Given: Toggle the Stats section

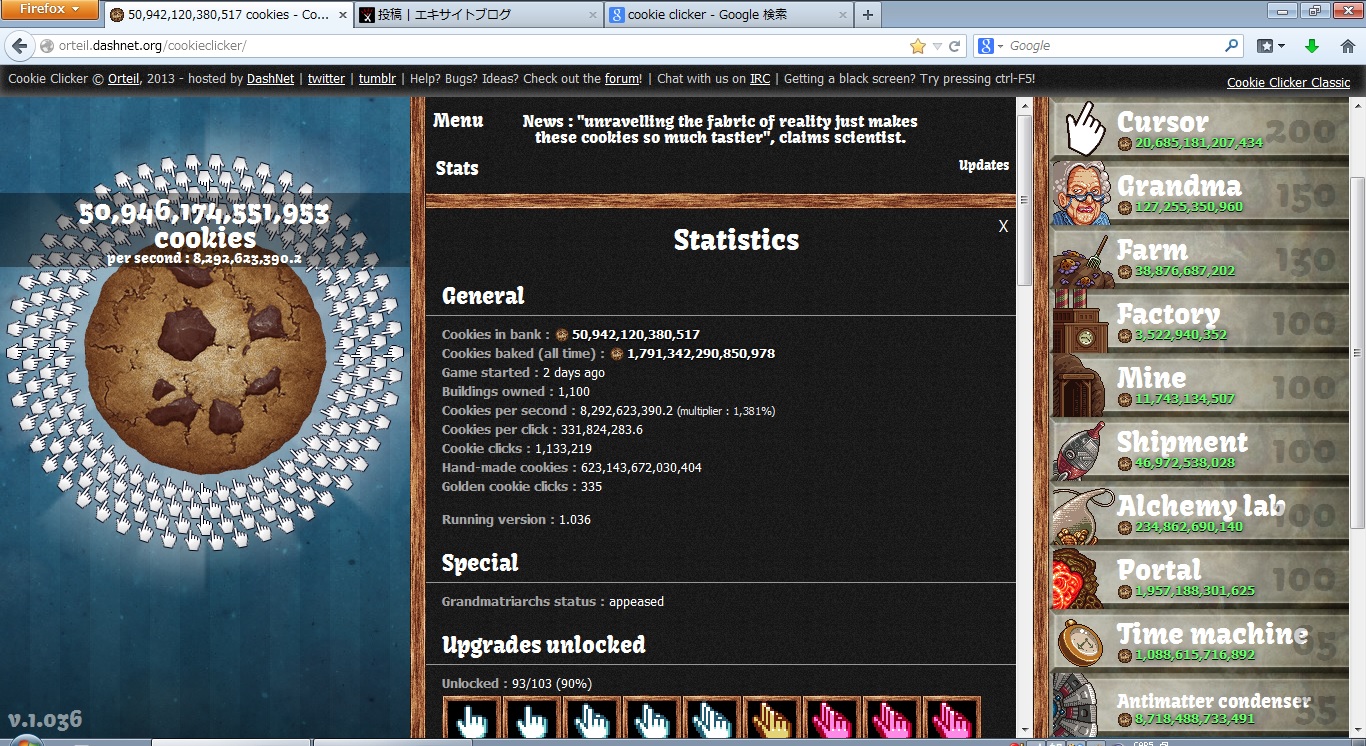Looking at the screenshot, I should pyautogui.click(x=457, y=168).
